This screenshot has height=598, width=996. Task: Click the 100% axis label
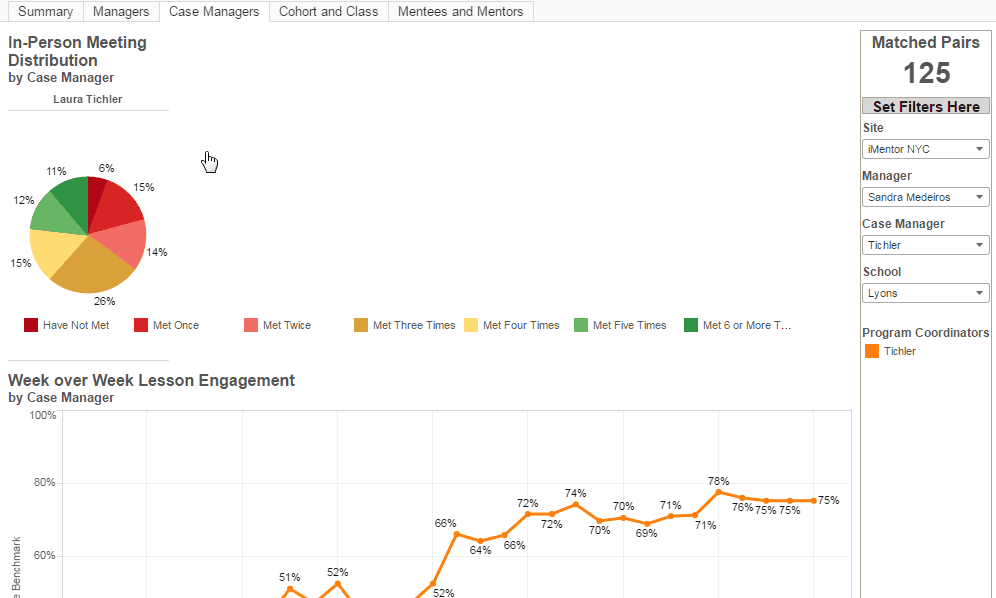pos(43,415)
